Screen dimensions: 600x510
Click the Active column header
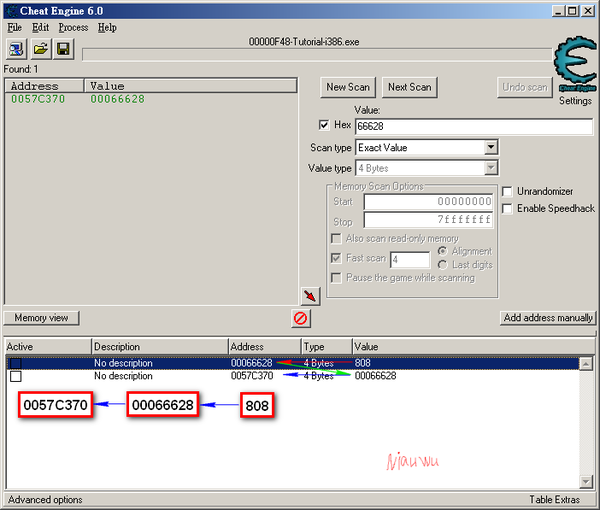coord(48,347)
